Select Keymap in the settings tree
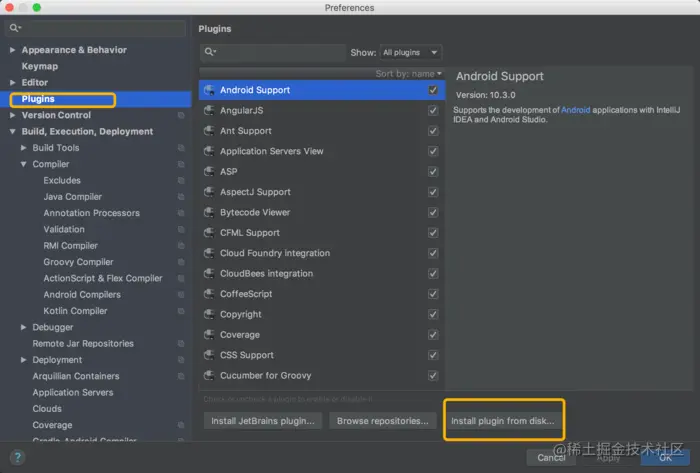This screenshot has height=473, width=700. [40, 66]
